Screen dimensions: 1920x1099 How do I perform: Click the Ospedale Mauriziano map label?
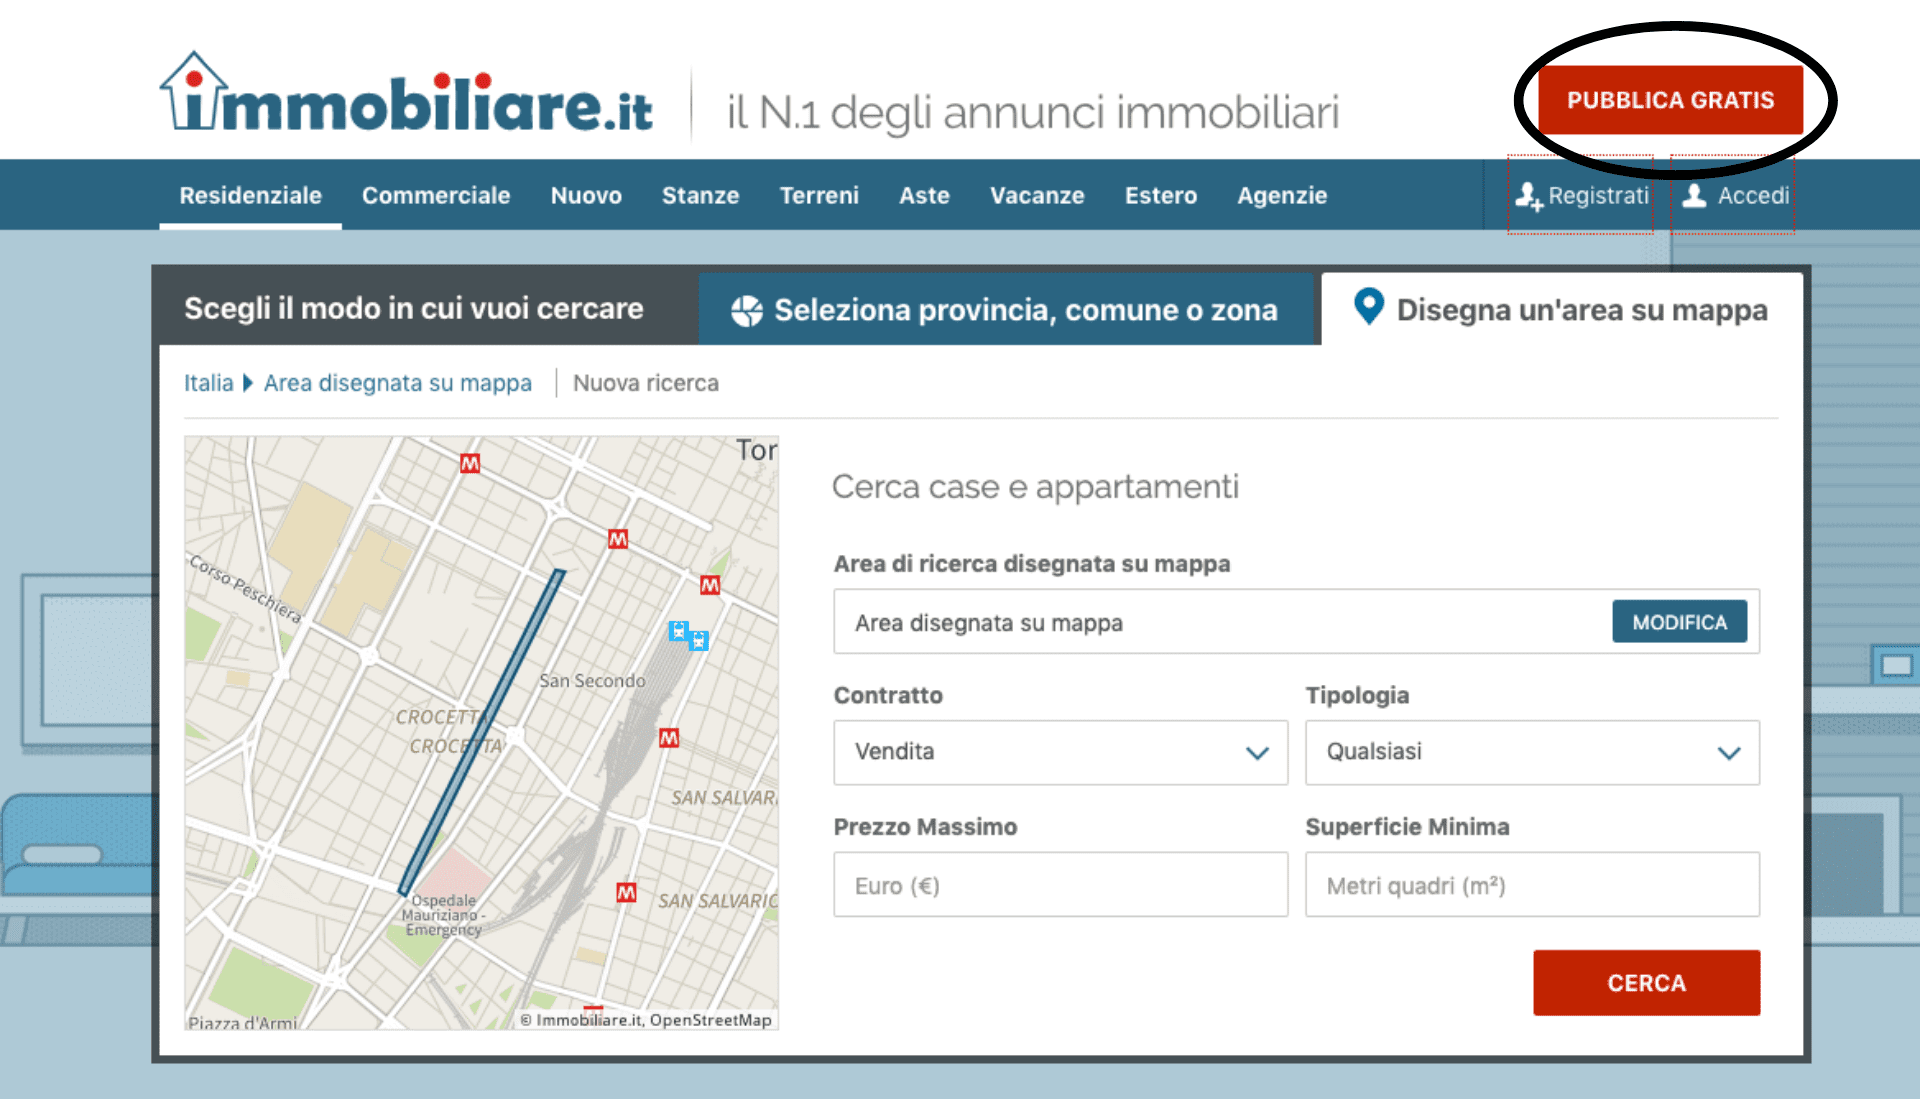pos(443,915)
